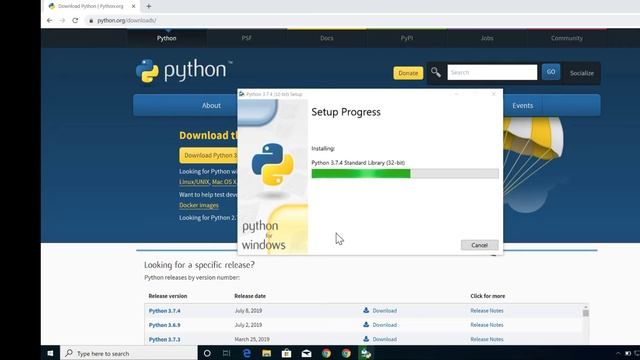Click the green setup progress bar
This screenshot has width=640, height=360.
[x=405, y=173]
